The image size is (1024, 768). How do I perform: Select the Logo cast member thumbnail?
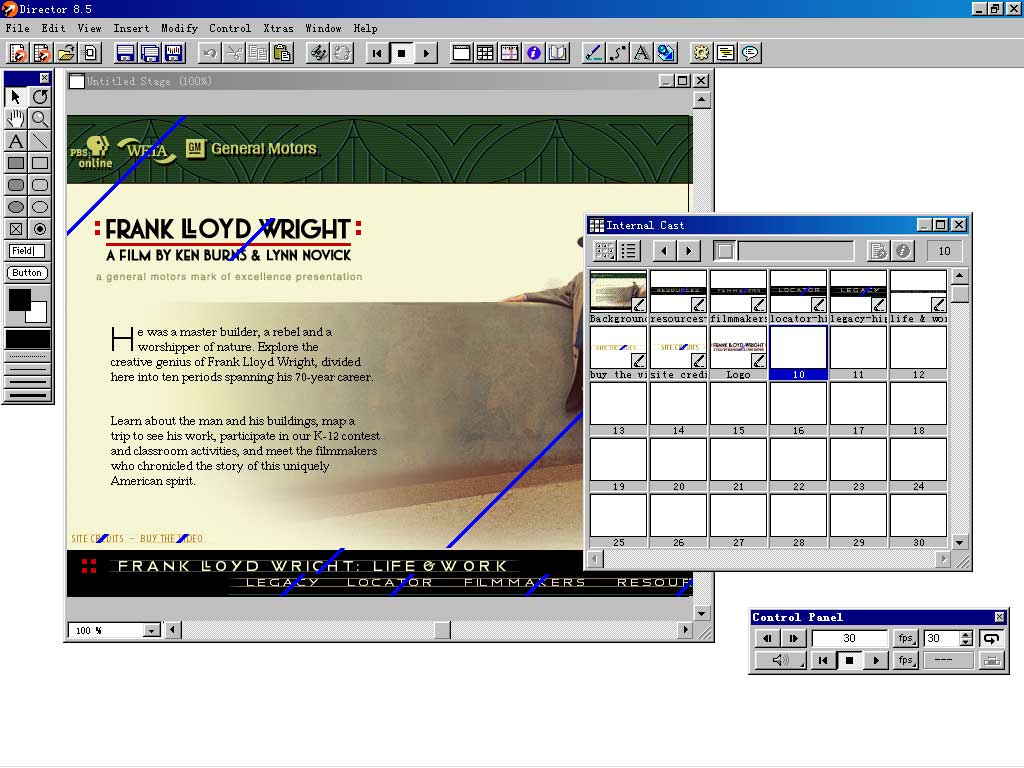point(738,347)
